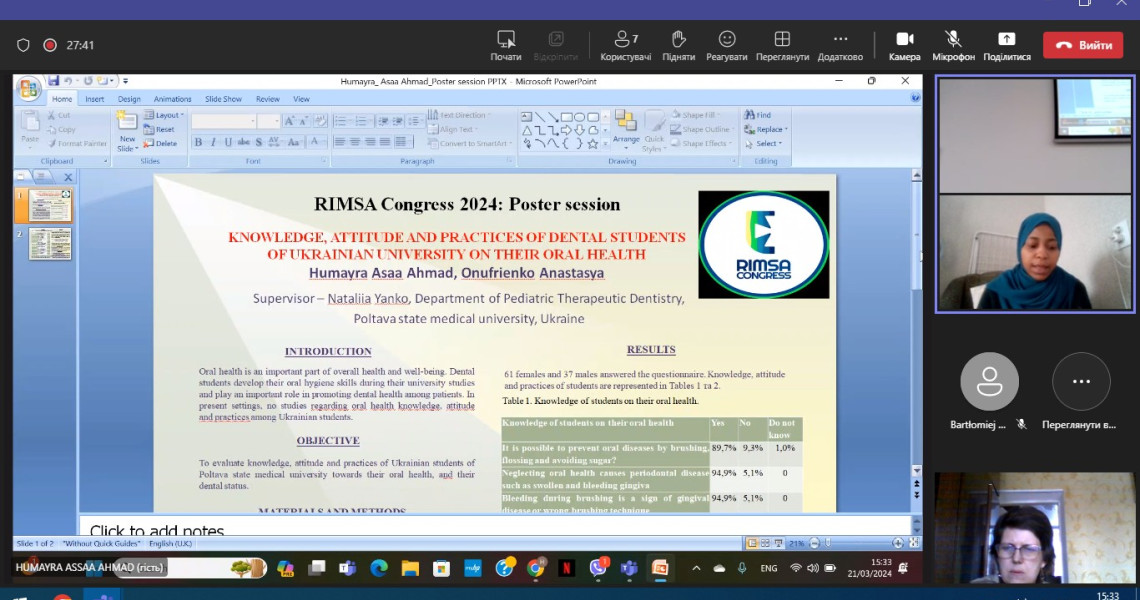This screenshot has height=600, width=1140.
Task: Open the Переглянути view options
Action: pos(782,45)
